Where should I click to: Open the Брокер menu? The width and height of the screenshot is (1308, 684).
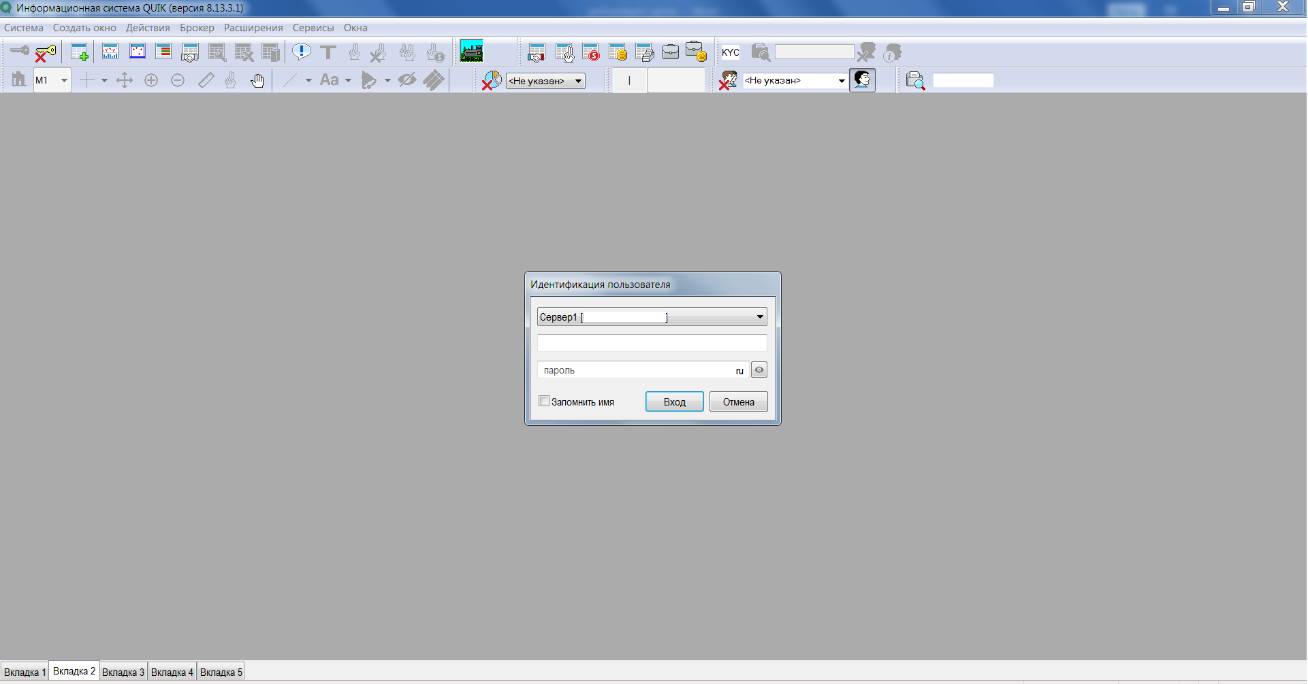(197, 28)
